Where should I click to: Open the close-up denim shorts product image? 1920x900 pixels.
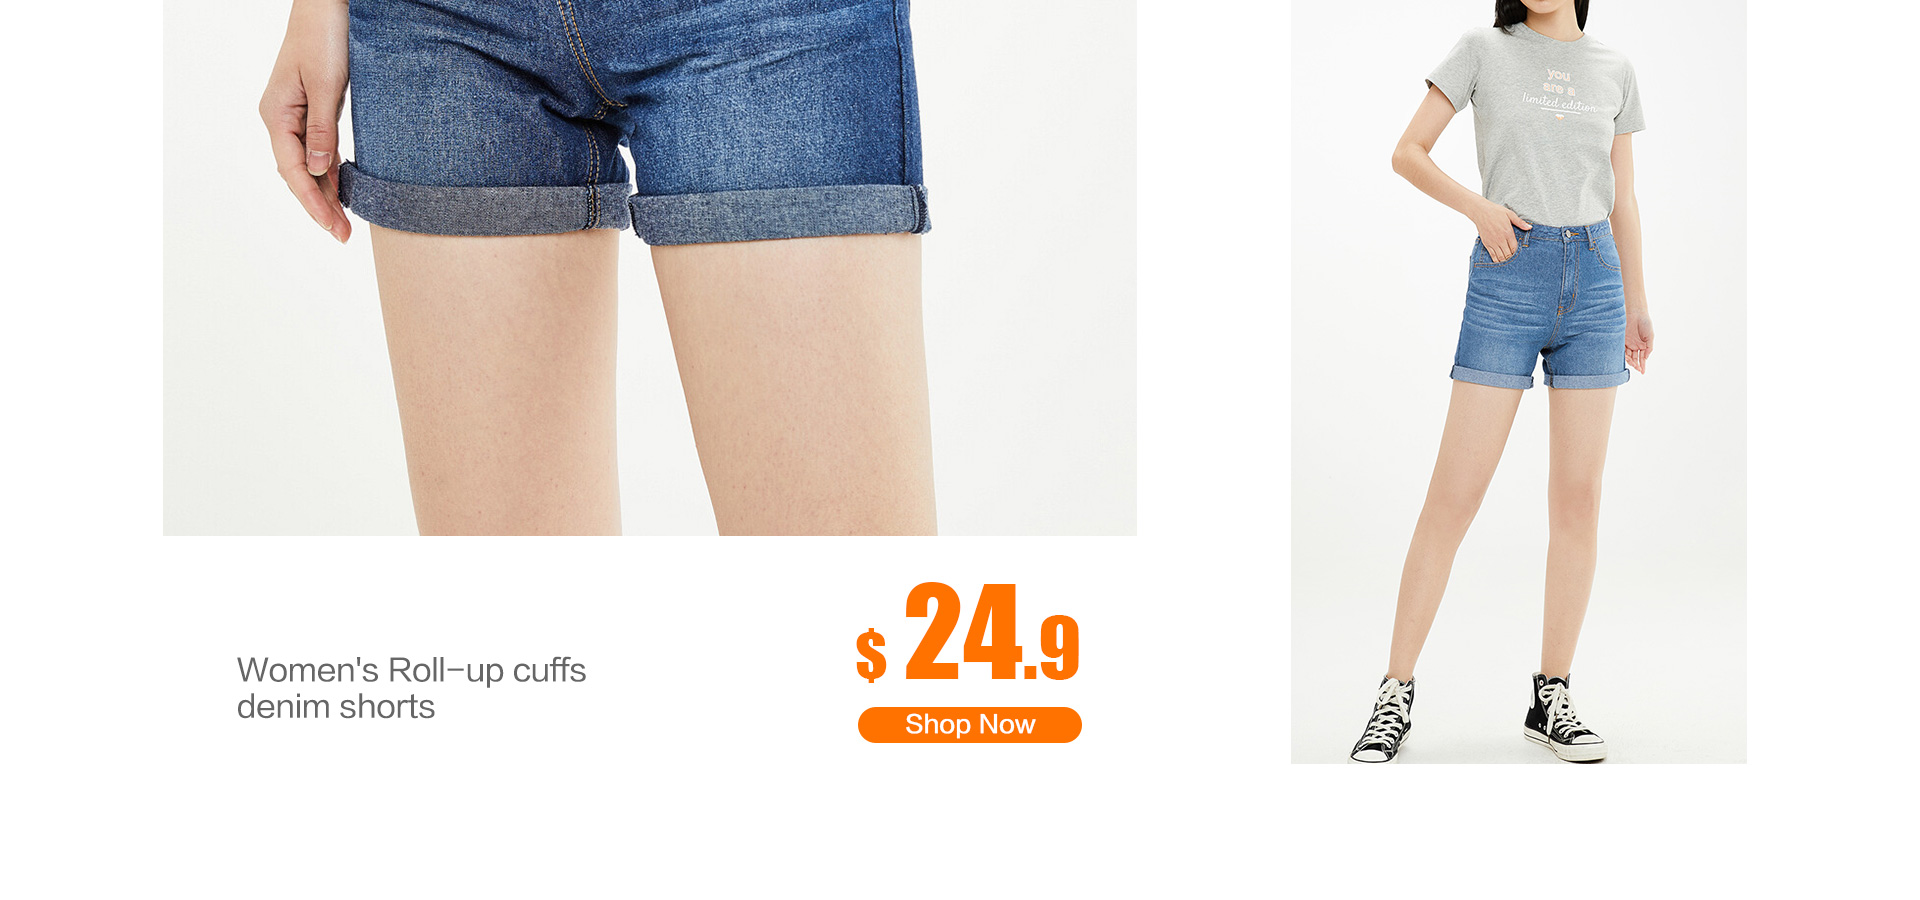click(x=650, y=268)
